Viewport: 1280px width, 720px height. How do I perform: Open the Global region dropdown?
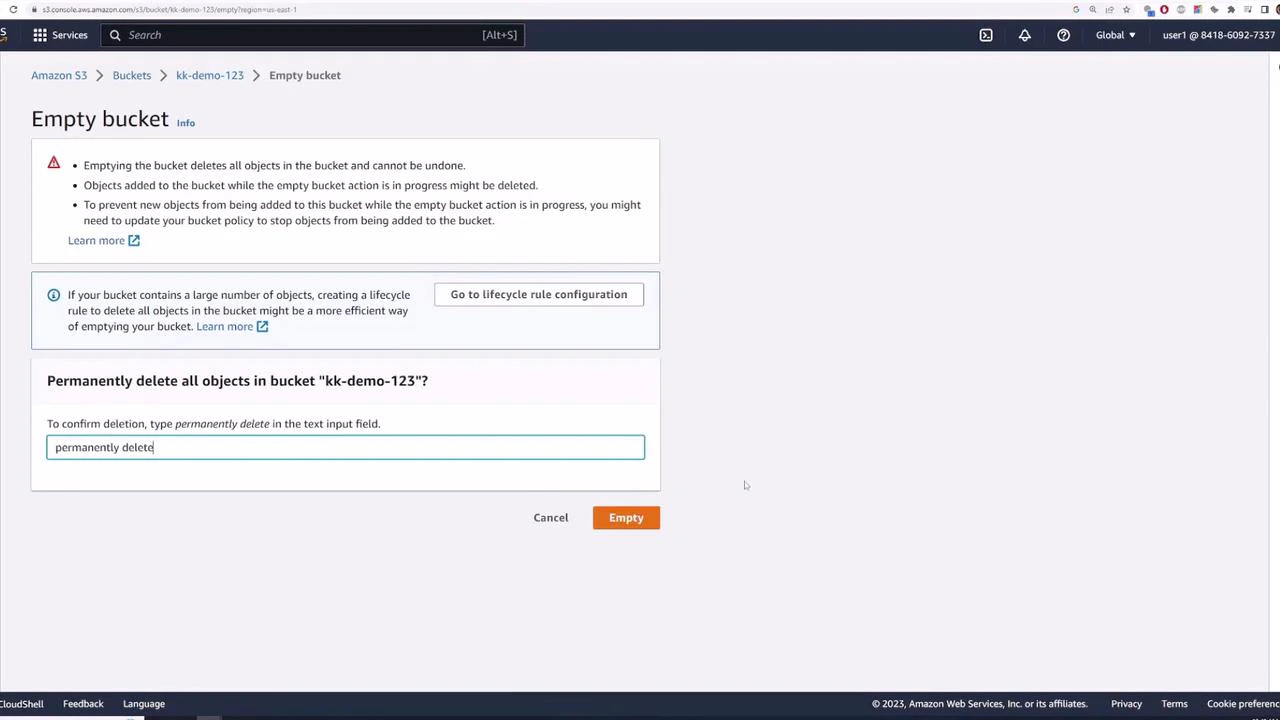[x=1115, y=35]
